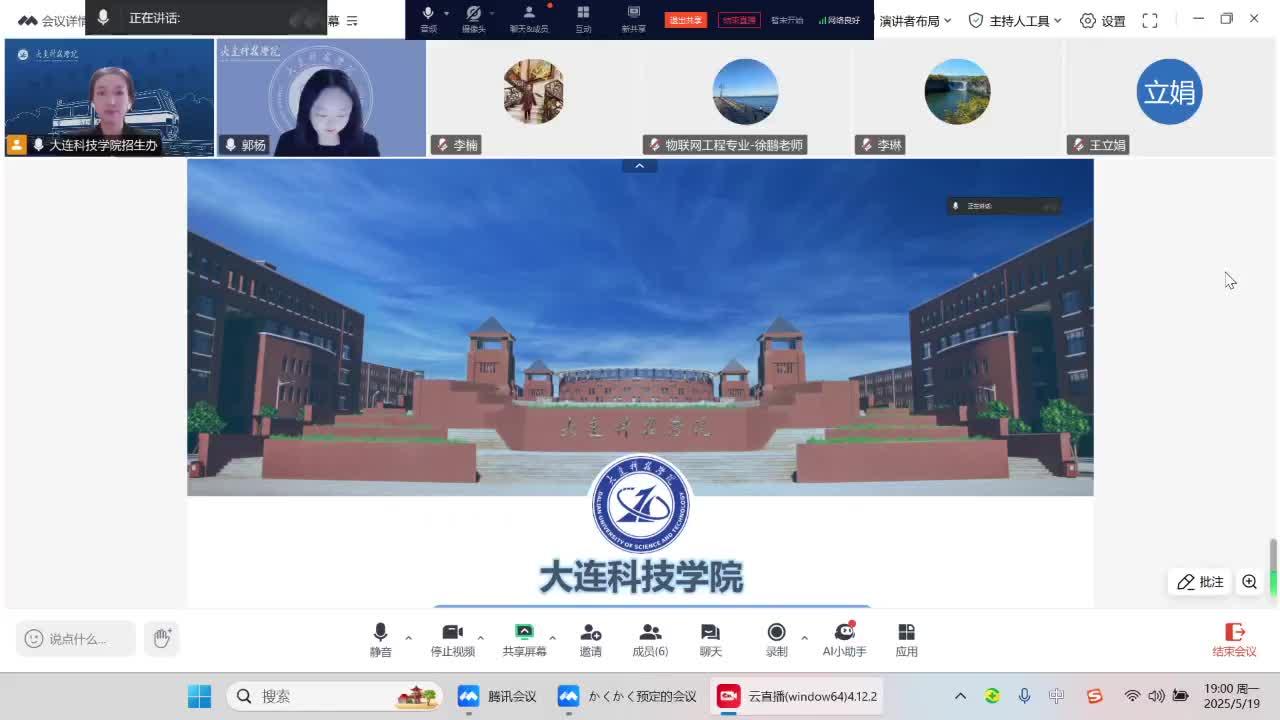The height and width of the screenshot is (720, 1280).
Task: Open the 成员(6) members panel
Action: 650,640
